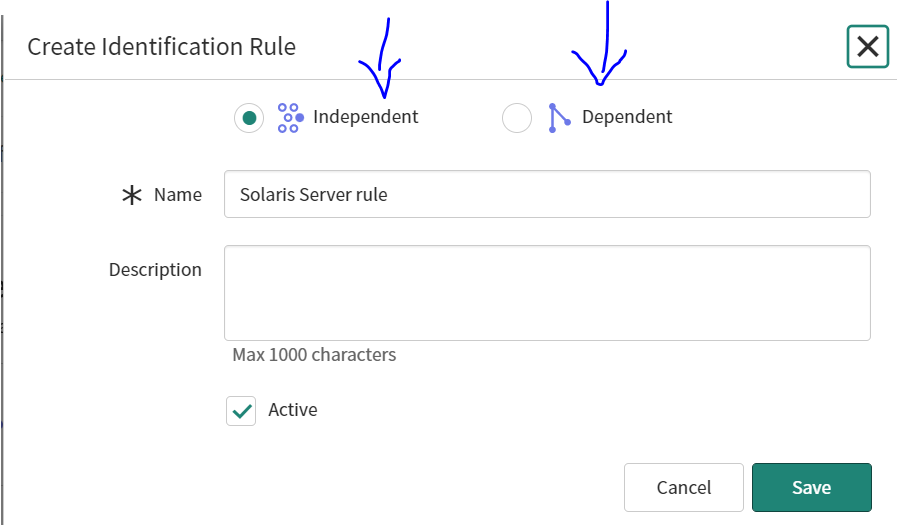Click inside the empty Description text area
This screenshot has width=898, height=526.
pyautogui.click(x=547, y=293)
